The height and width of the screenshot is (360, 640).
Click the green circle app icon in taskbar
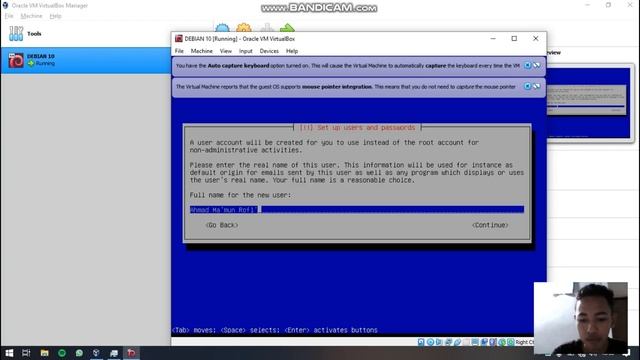tap(62, 353)
